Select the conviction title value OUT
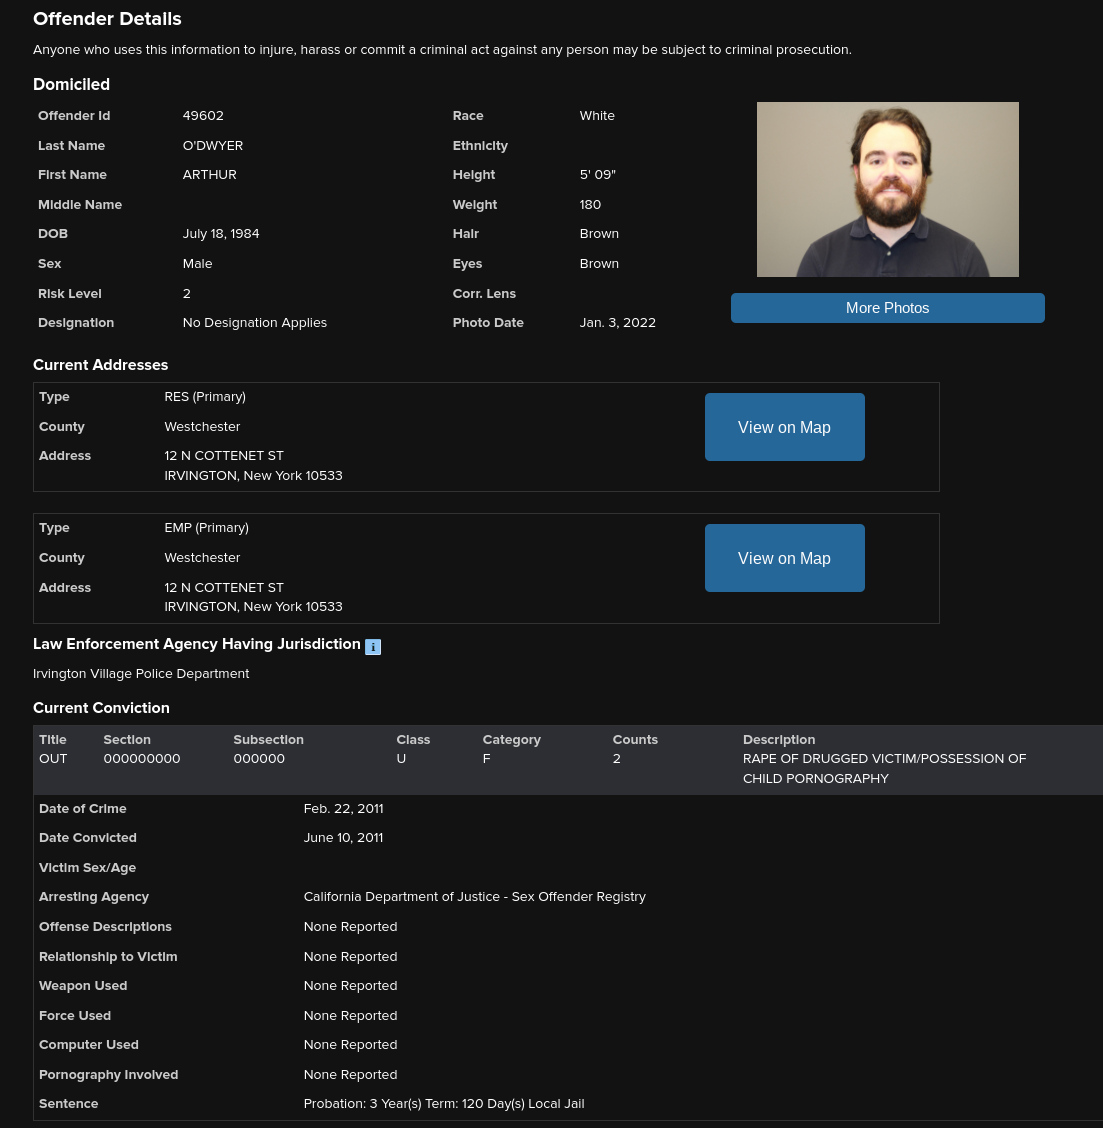Viewport: 1103px width, 1128px height. (53, 759)
